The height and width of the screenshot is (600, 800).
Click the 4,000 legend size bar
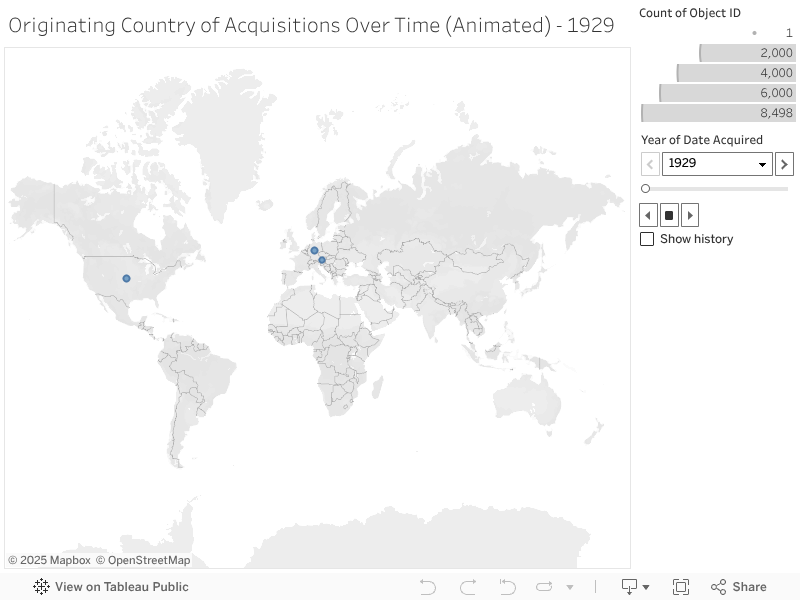pos(736,73)
